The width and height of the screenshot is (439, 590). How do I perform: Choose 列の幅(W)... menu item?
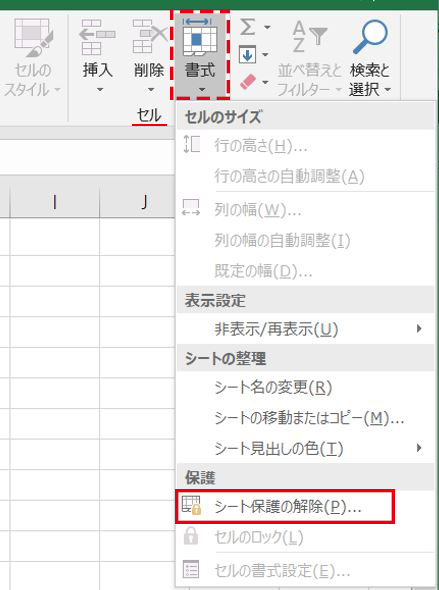[x=305, y=210]
